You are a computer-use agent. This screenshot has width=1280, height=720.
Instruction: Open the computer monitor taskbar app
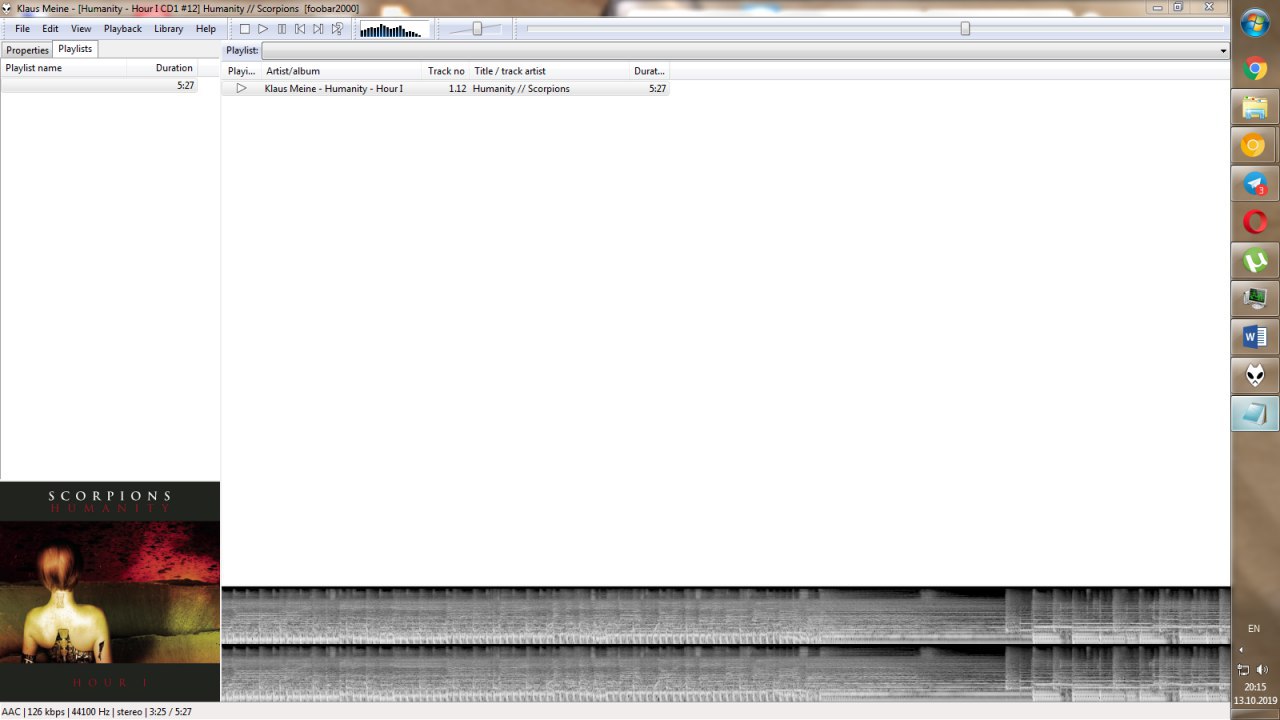tap(1255, 298)
